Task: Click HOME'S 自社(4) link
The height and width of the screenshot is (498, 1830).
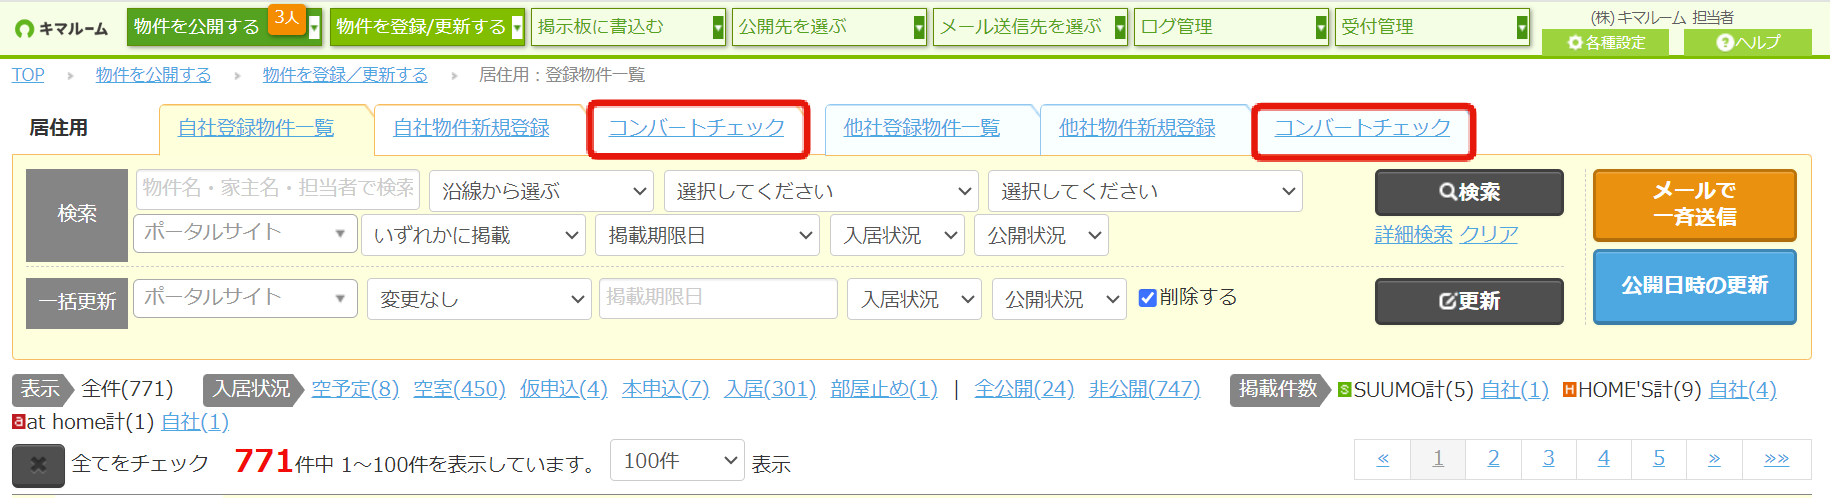Action: (x=1743, y=390)
